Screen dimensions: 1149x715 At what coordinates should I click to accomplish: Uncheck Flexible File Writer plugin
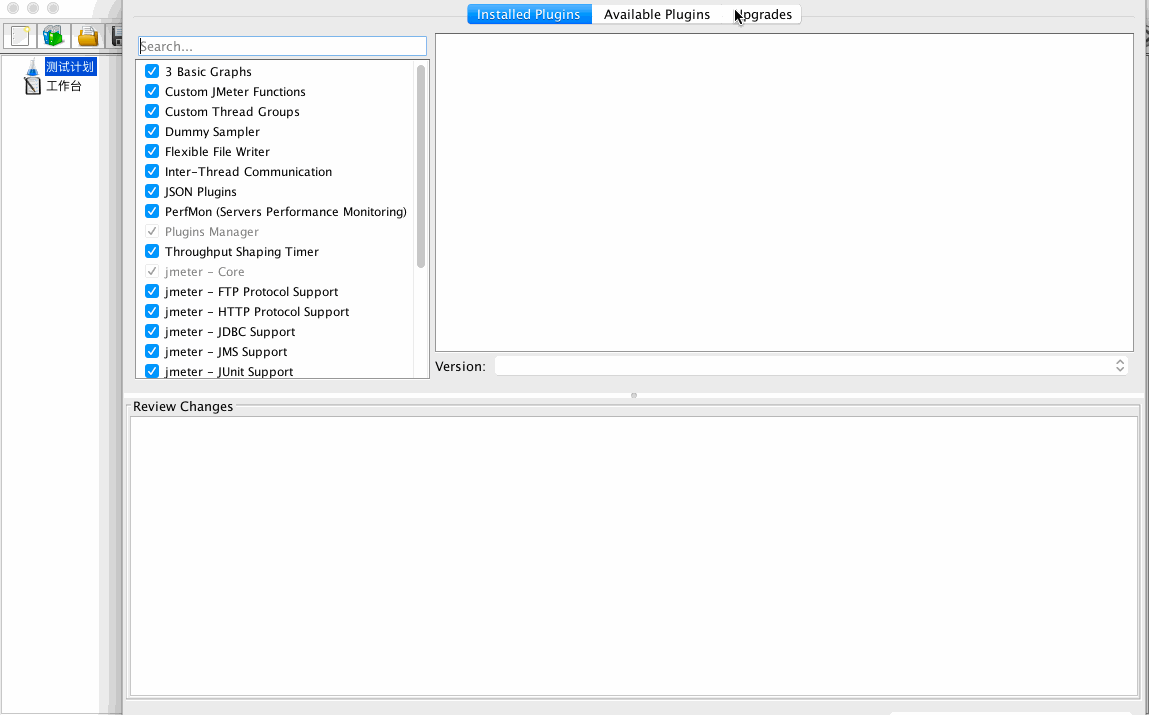coord(152,151)
